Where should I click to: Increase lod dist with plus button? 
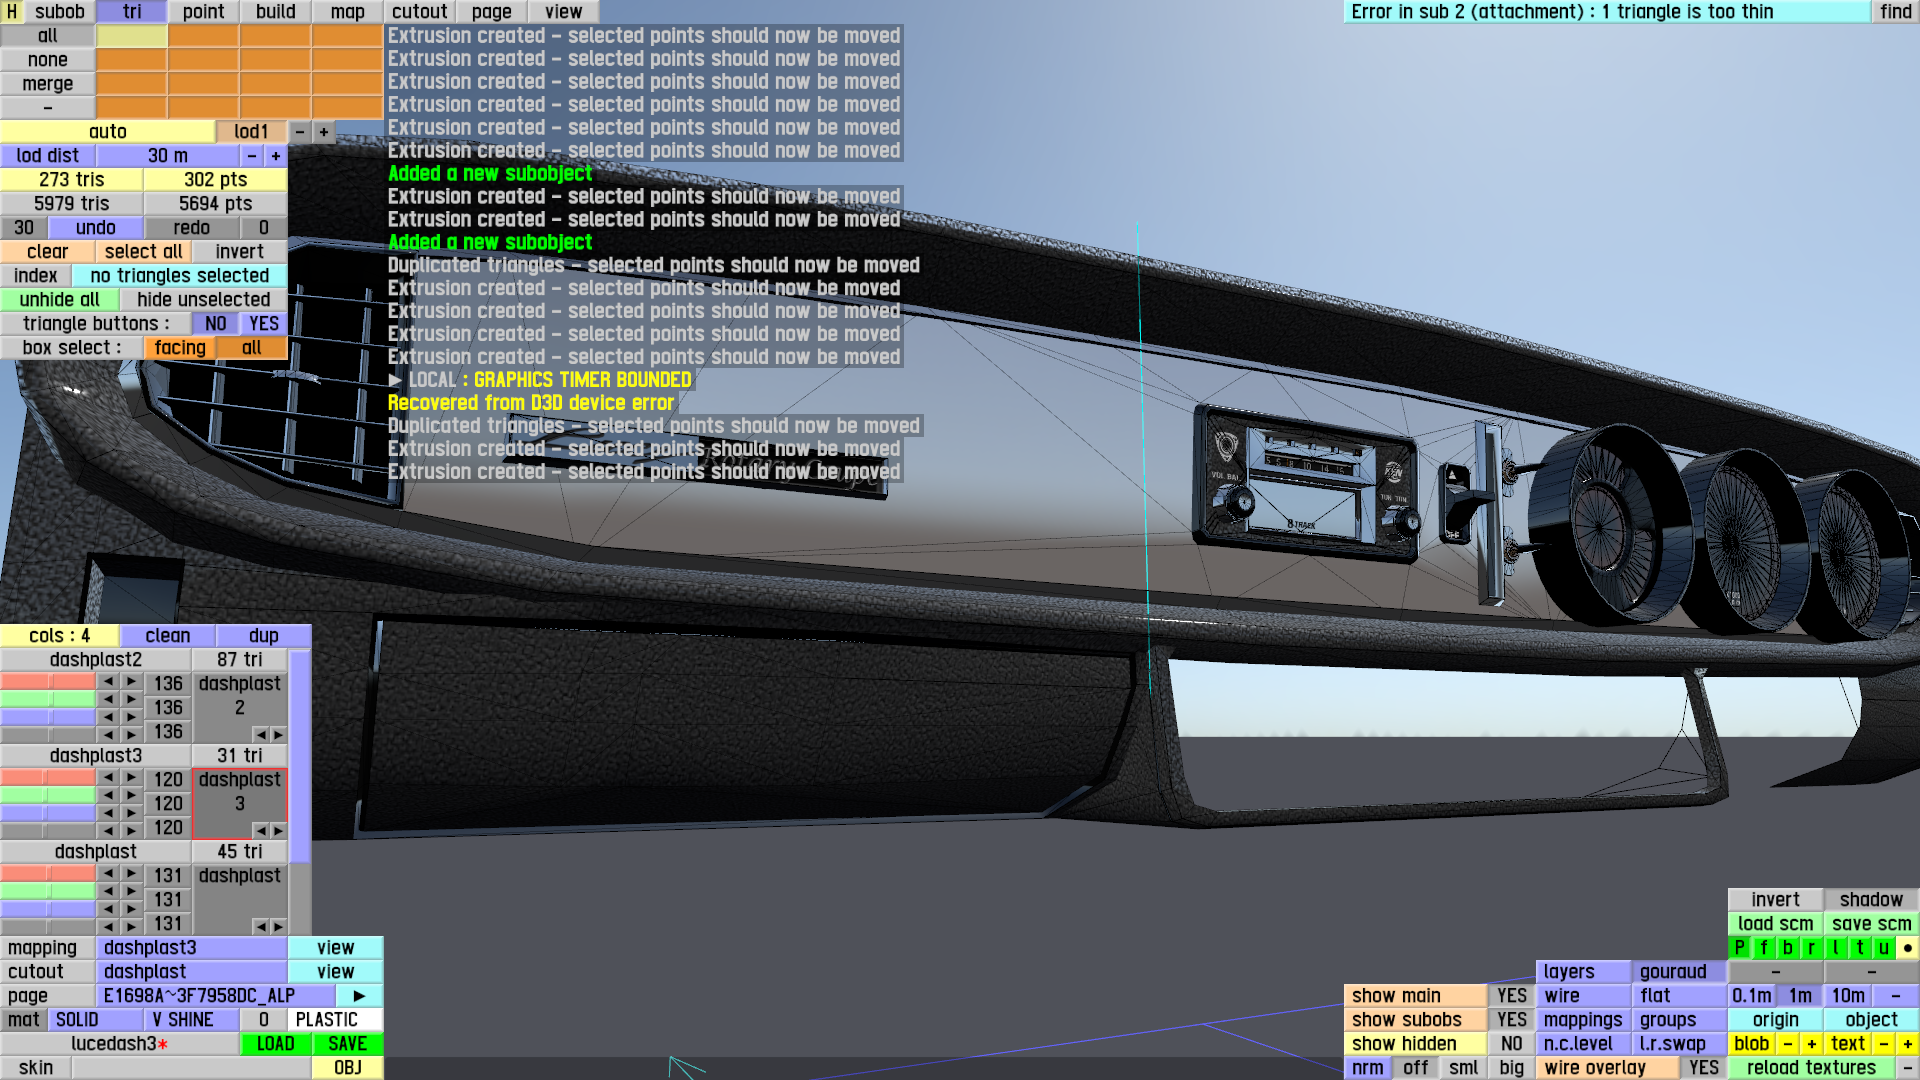(x=276, y=156)
